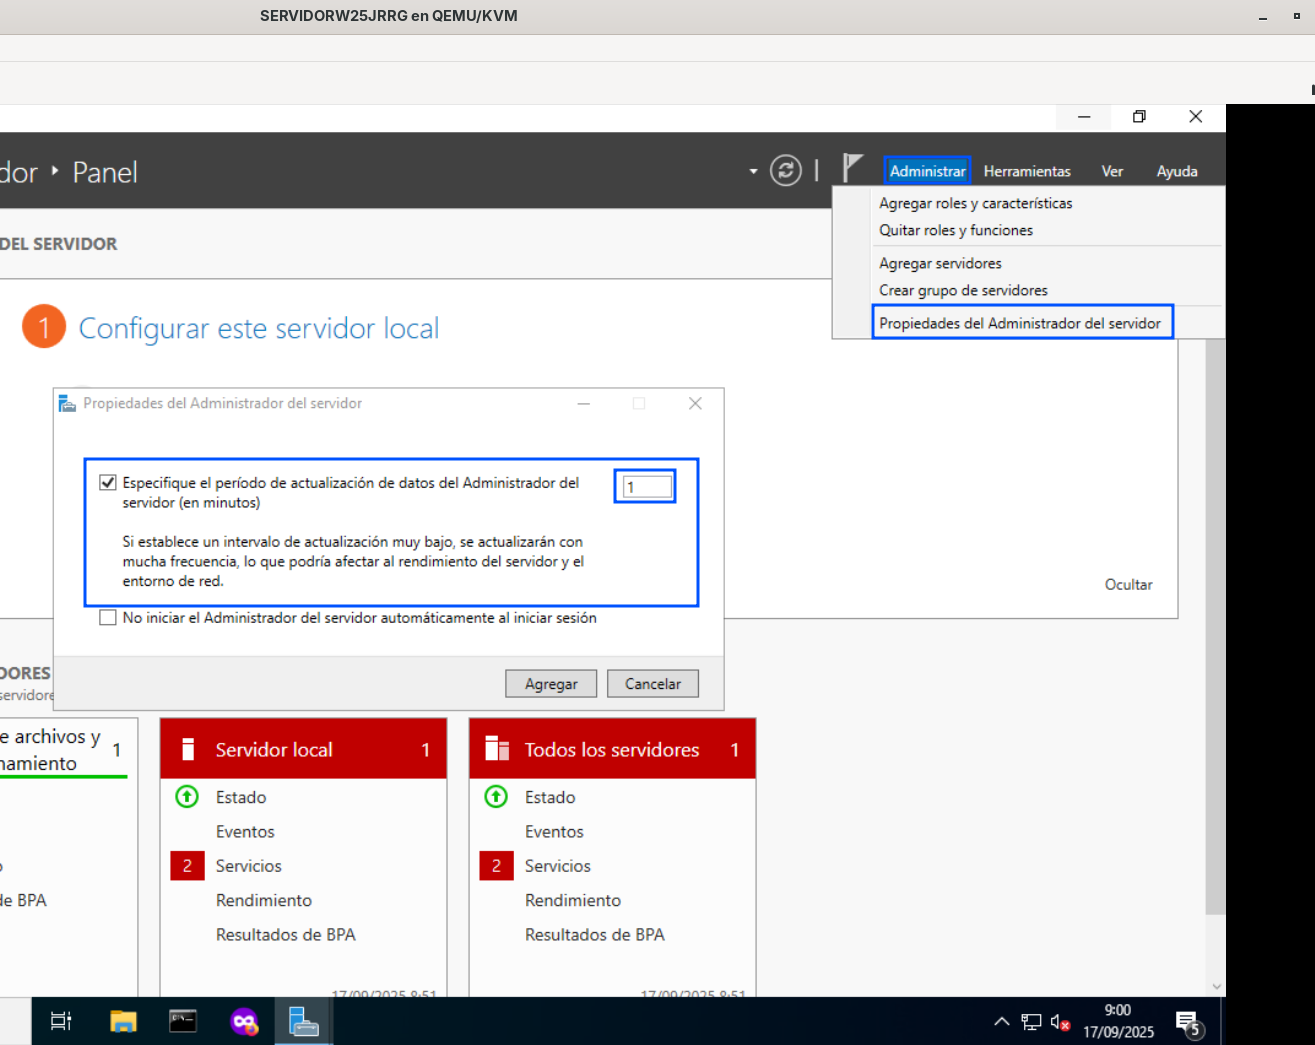Click green status icon in Todos los servidores
Image resolution: width=1315 pixels, height=1045 pixels.
coord(496,797)
